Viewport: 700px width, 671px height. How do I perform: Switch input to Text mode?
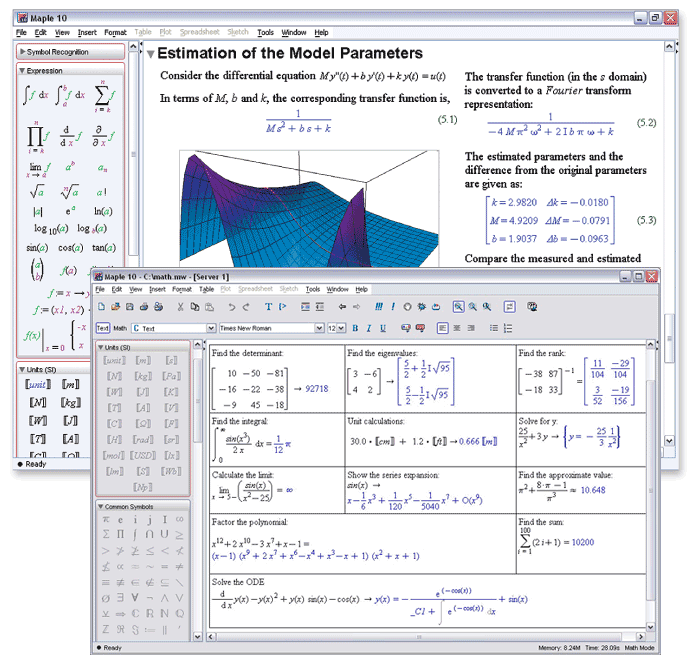coord(103,328)
